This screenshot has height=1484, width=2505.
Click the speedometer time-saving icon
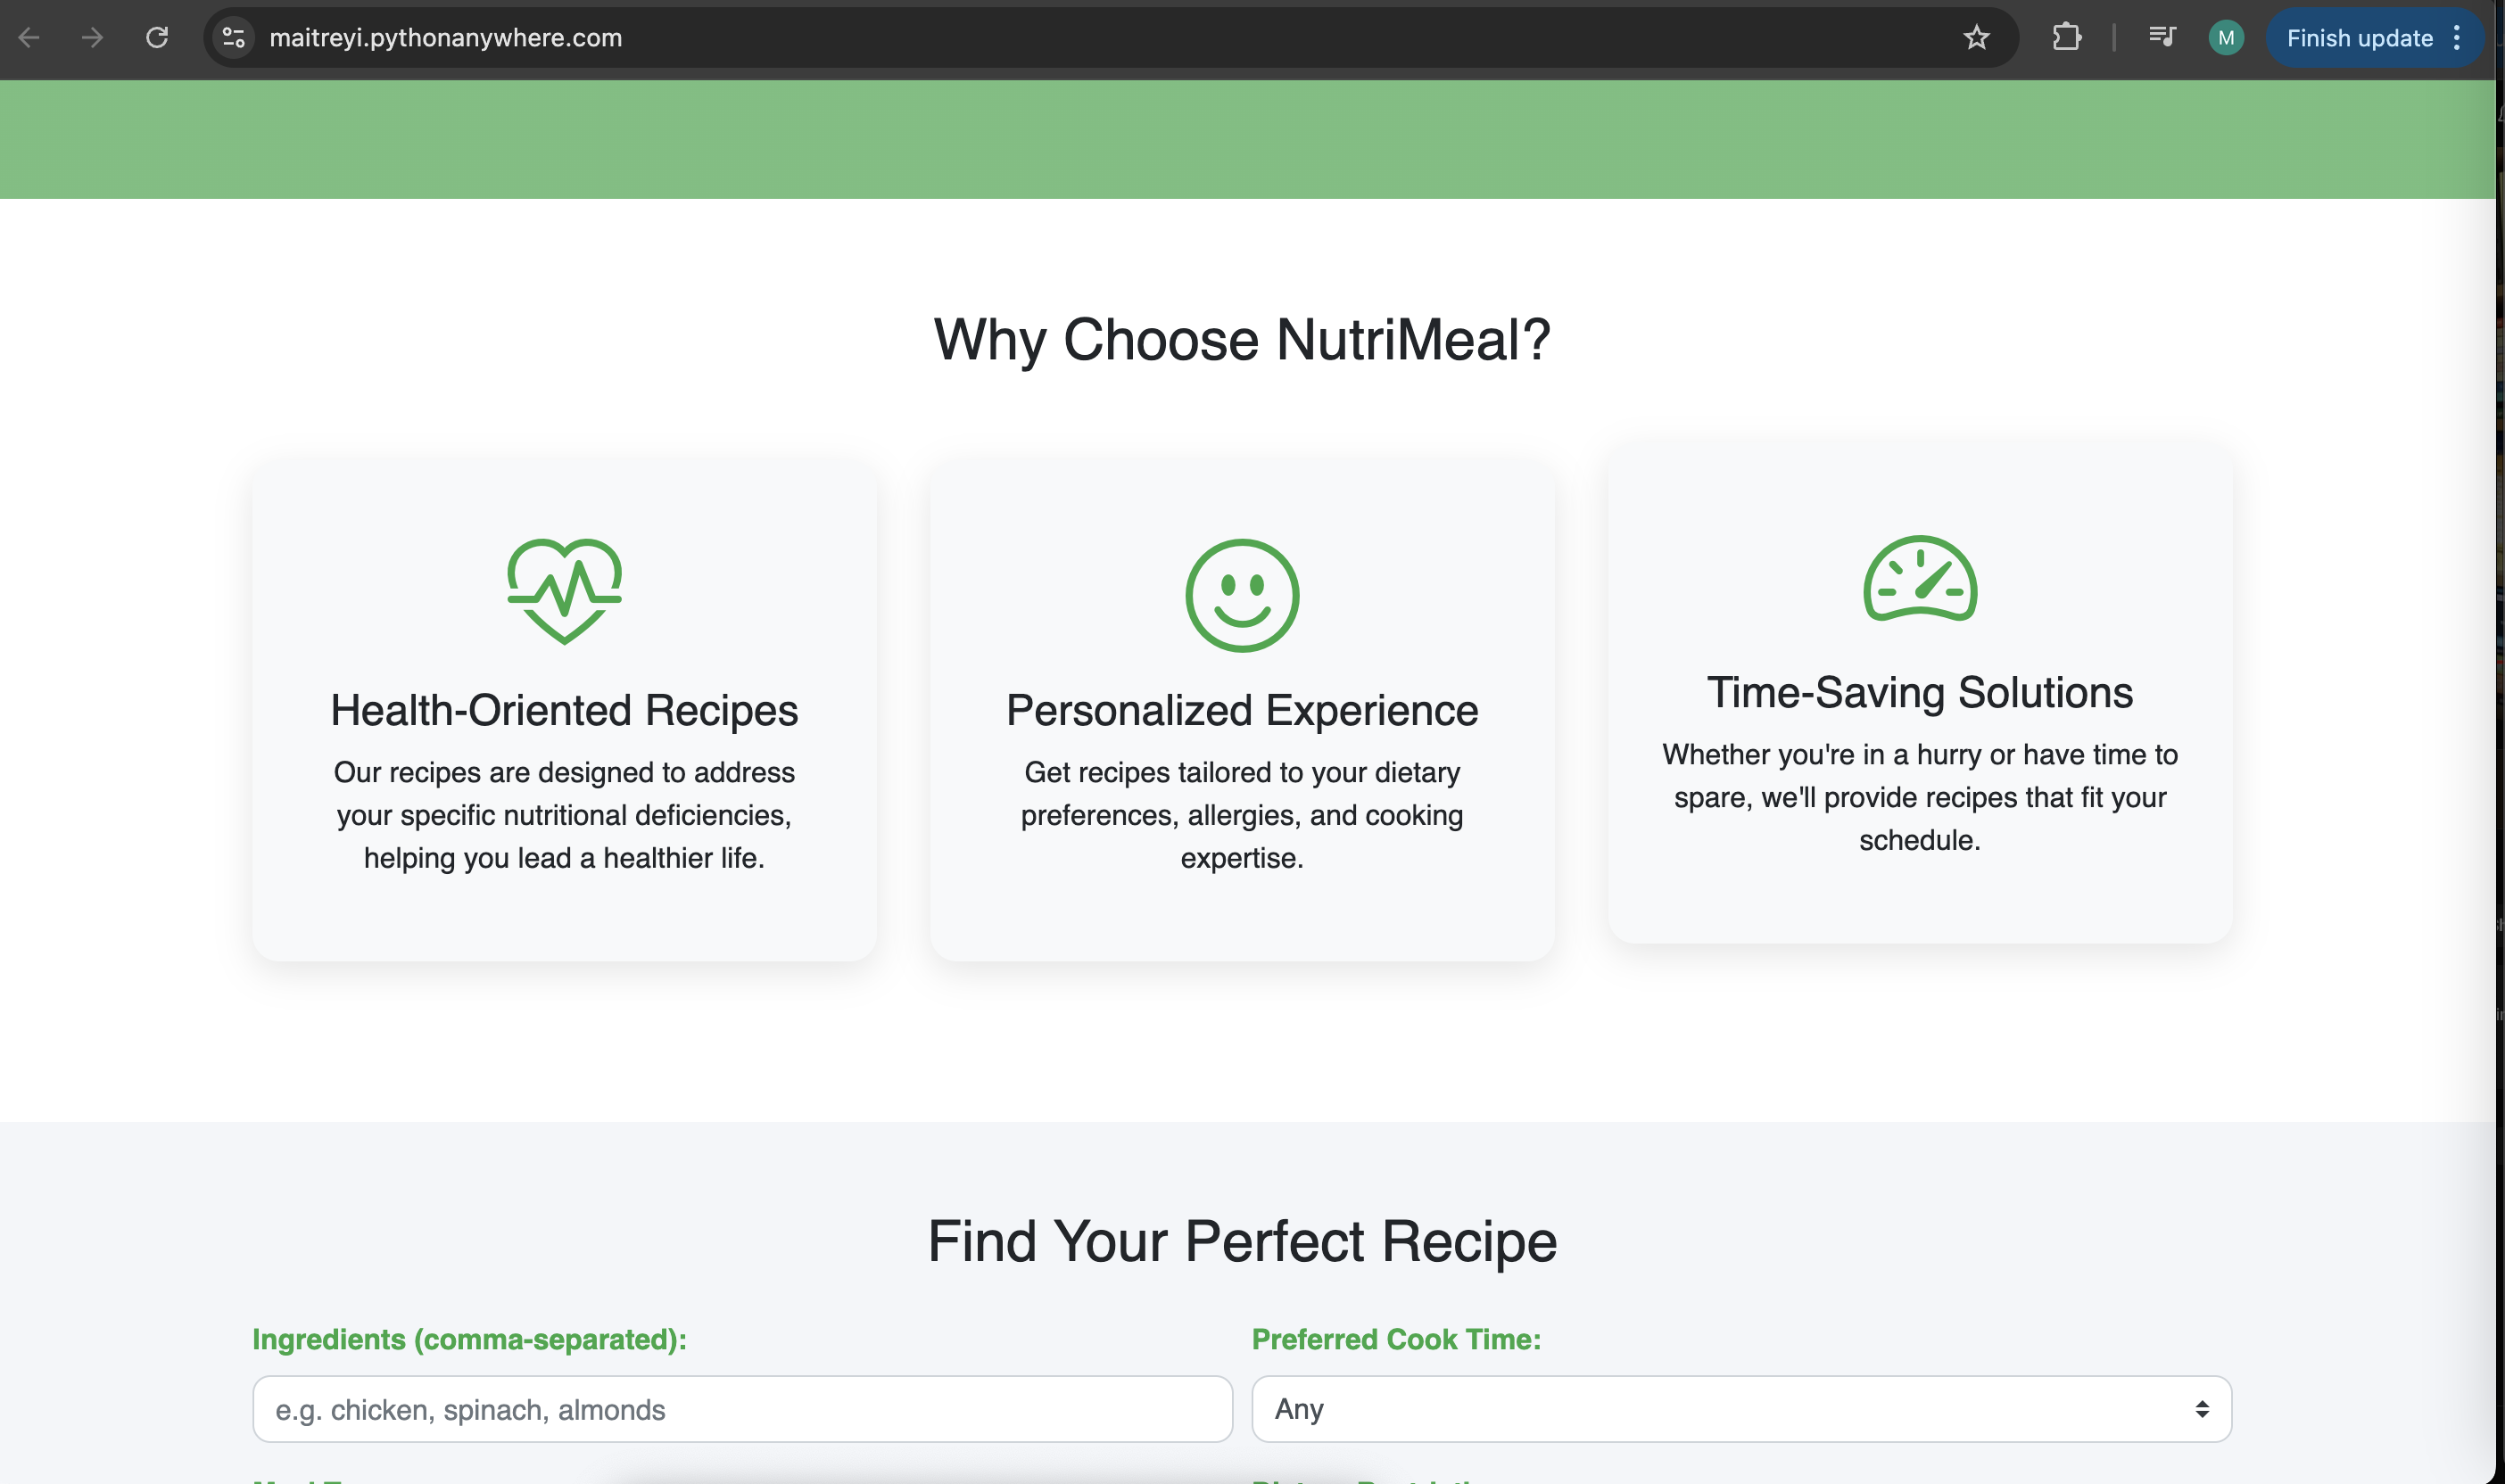(1919, 579)
